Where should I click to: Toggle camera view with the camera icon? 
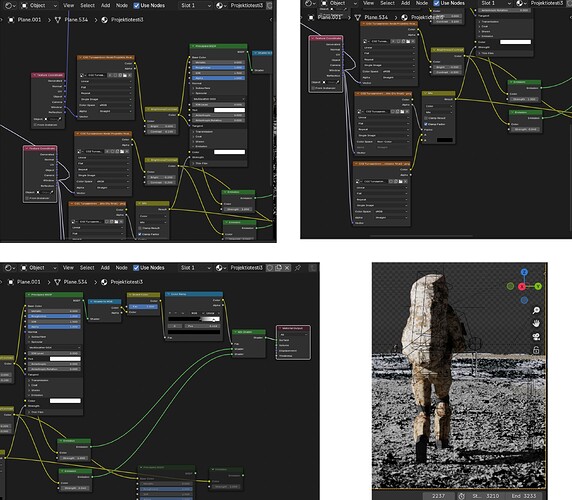[536, 337]
